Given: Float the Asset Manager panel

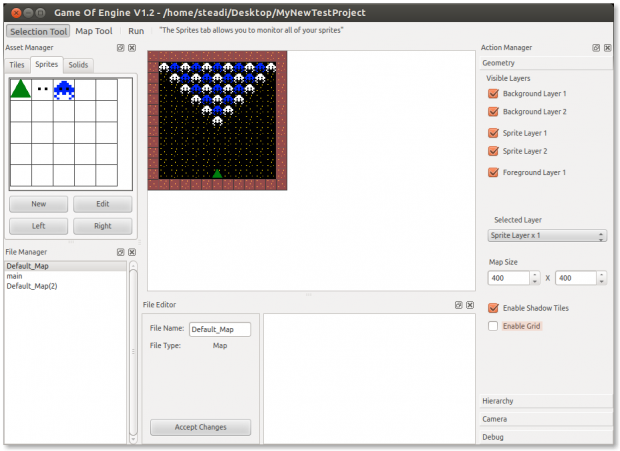Looking at the screenshot, I should point(121,48).
